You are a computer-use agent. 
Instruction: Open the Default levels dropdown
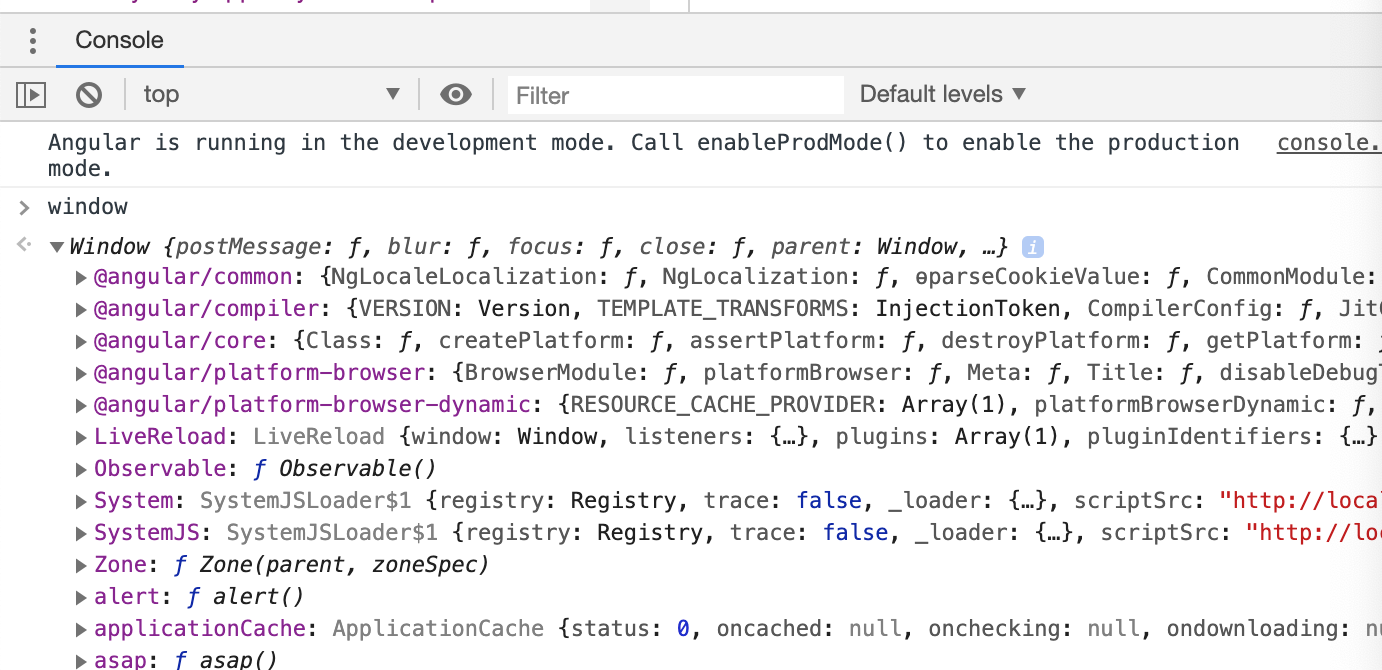(943, 95)
